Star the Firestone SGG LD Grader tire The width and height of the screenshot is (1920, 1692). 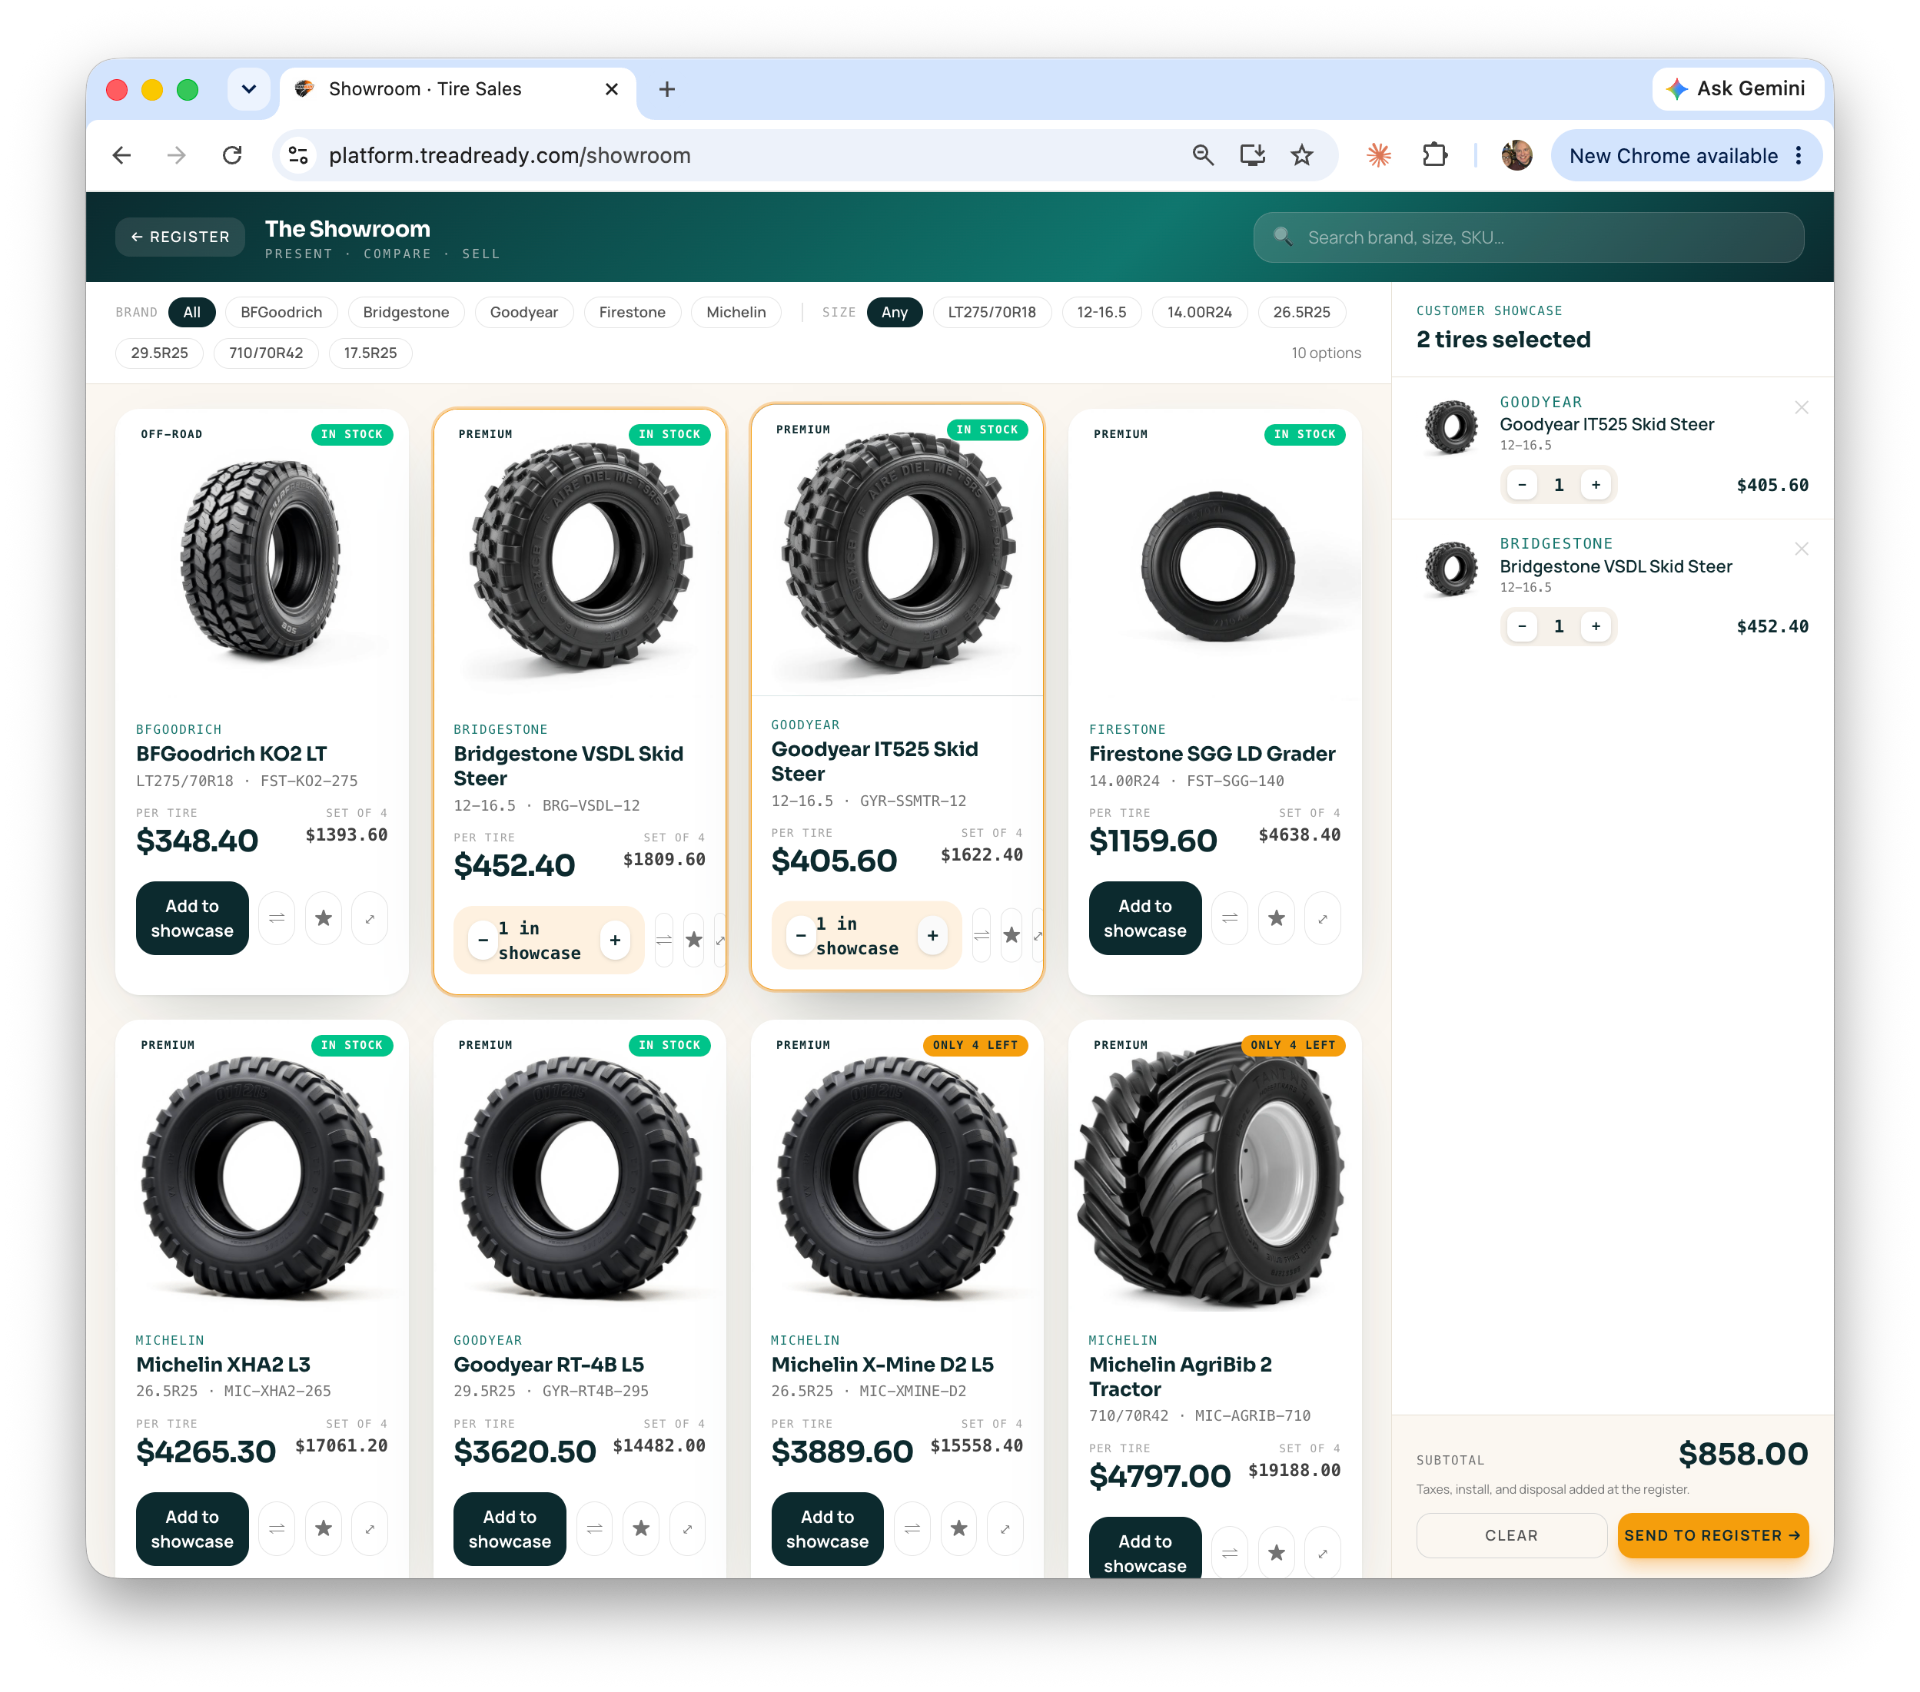coord(1276,918)
